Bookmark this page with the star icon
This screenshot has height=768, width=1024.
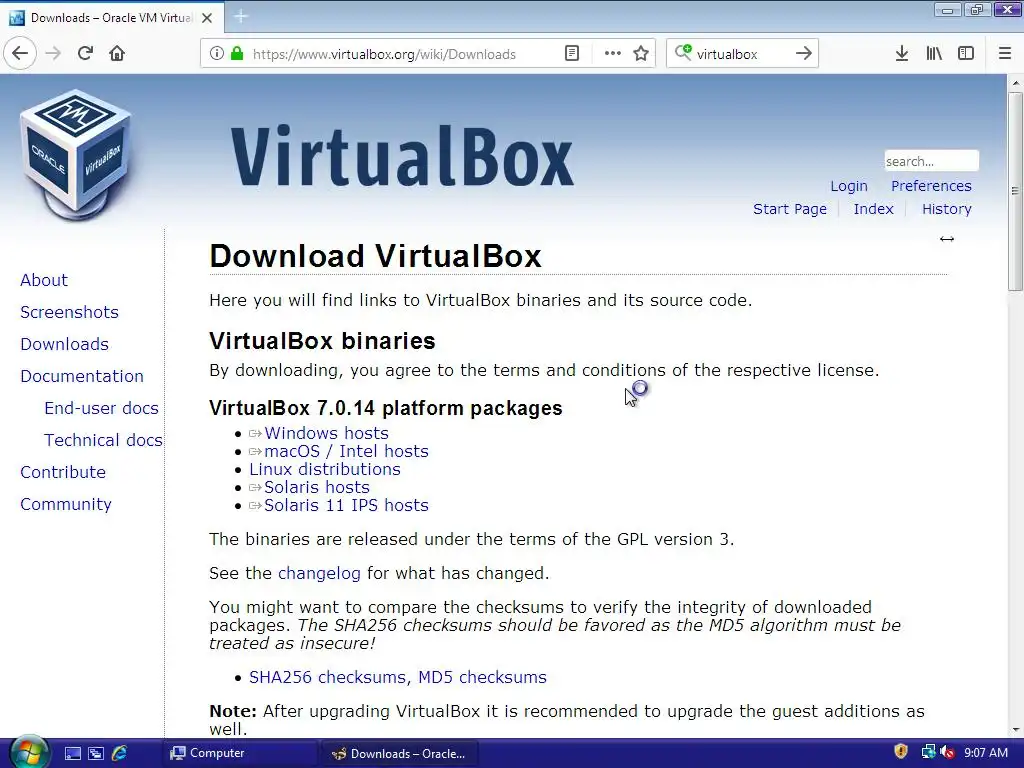click(641, 54)
